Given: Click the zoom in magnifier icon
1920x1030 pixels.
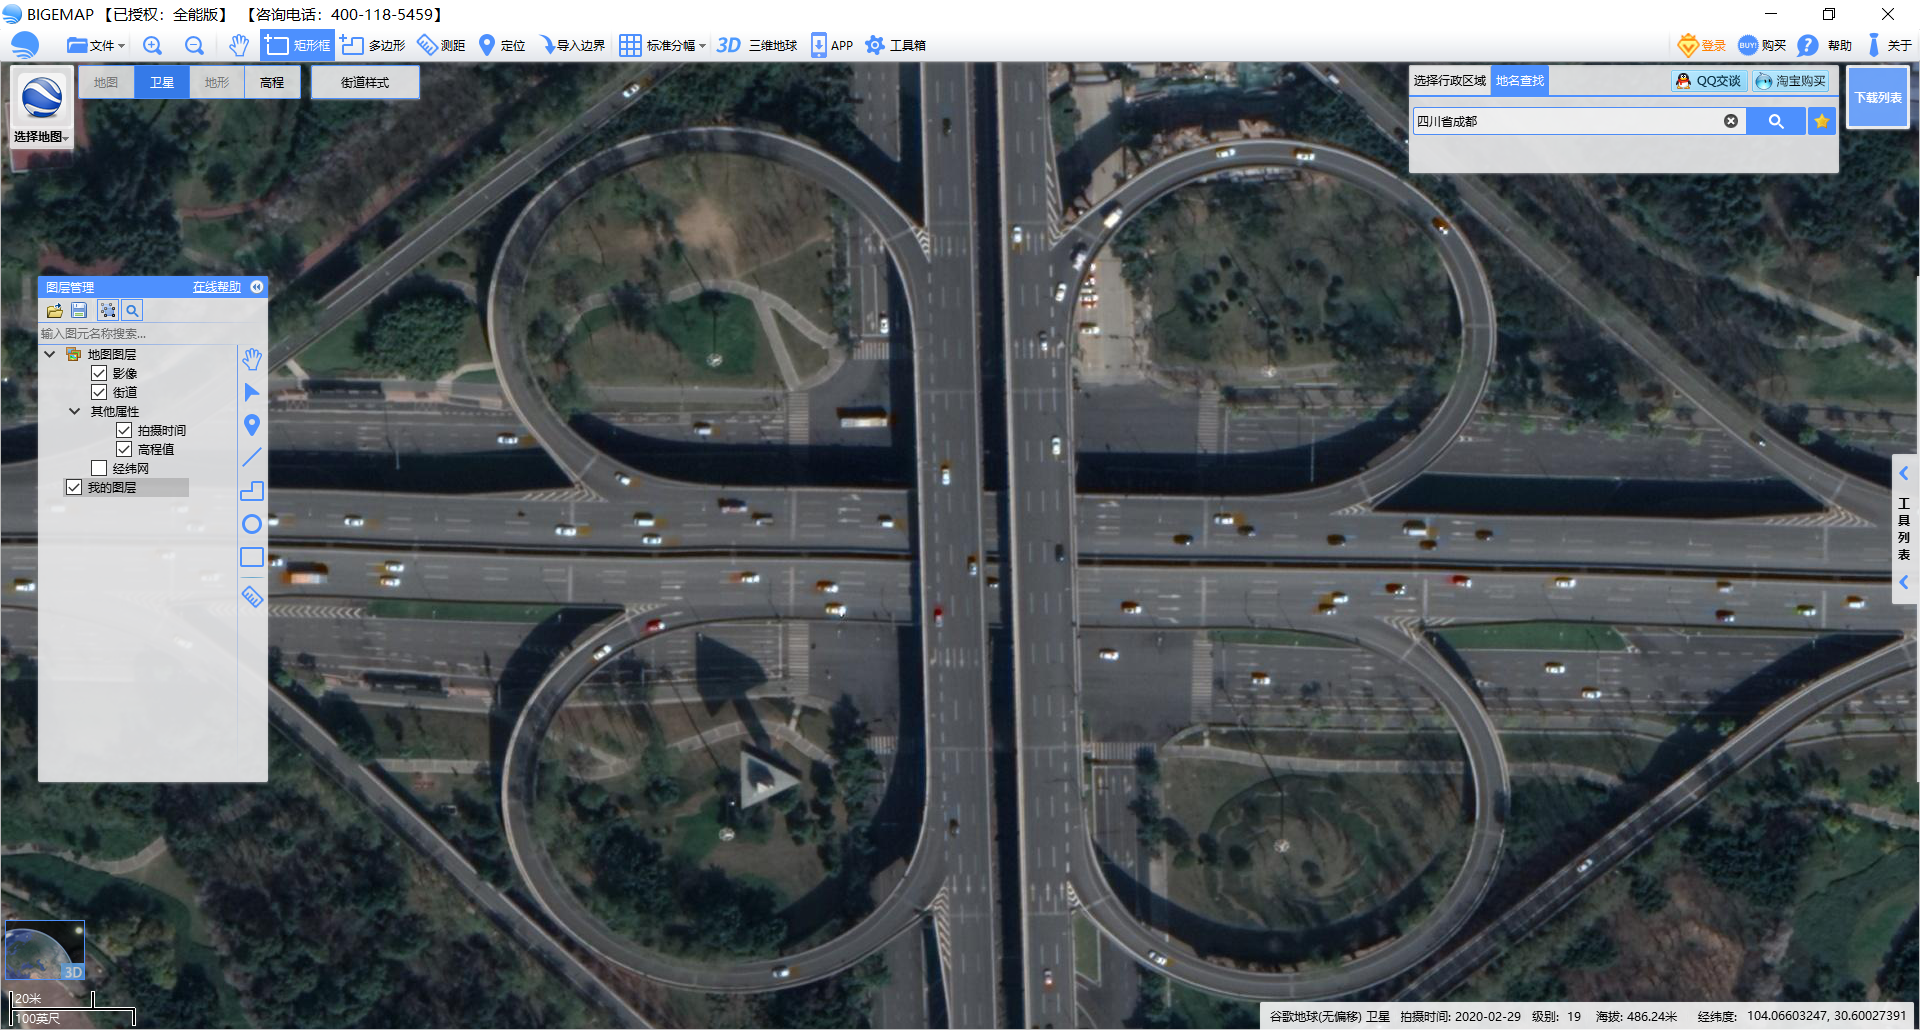Looking at the screenshot, I should click(x=152, y=45).
